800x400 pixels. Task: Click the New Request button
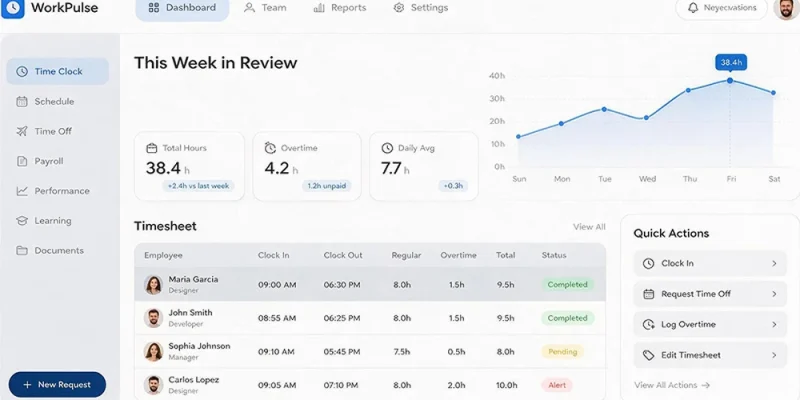[57, 385]
